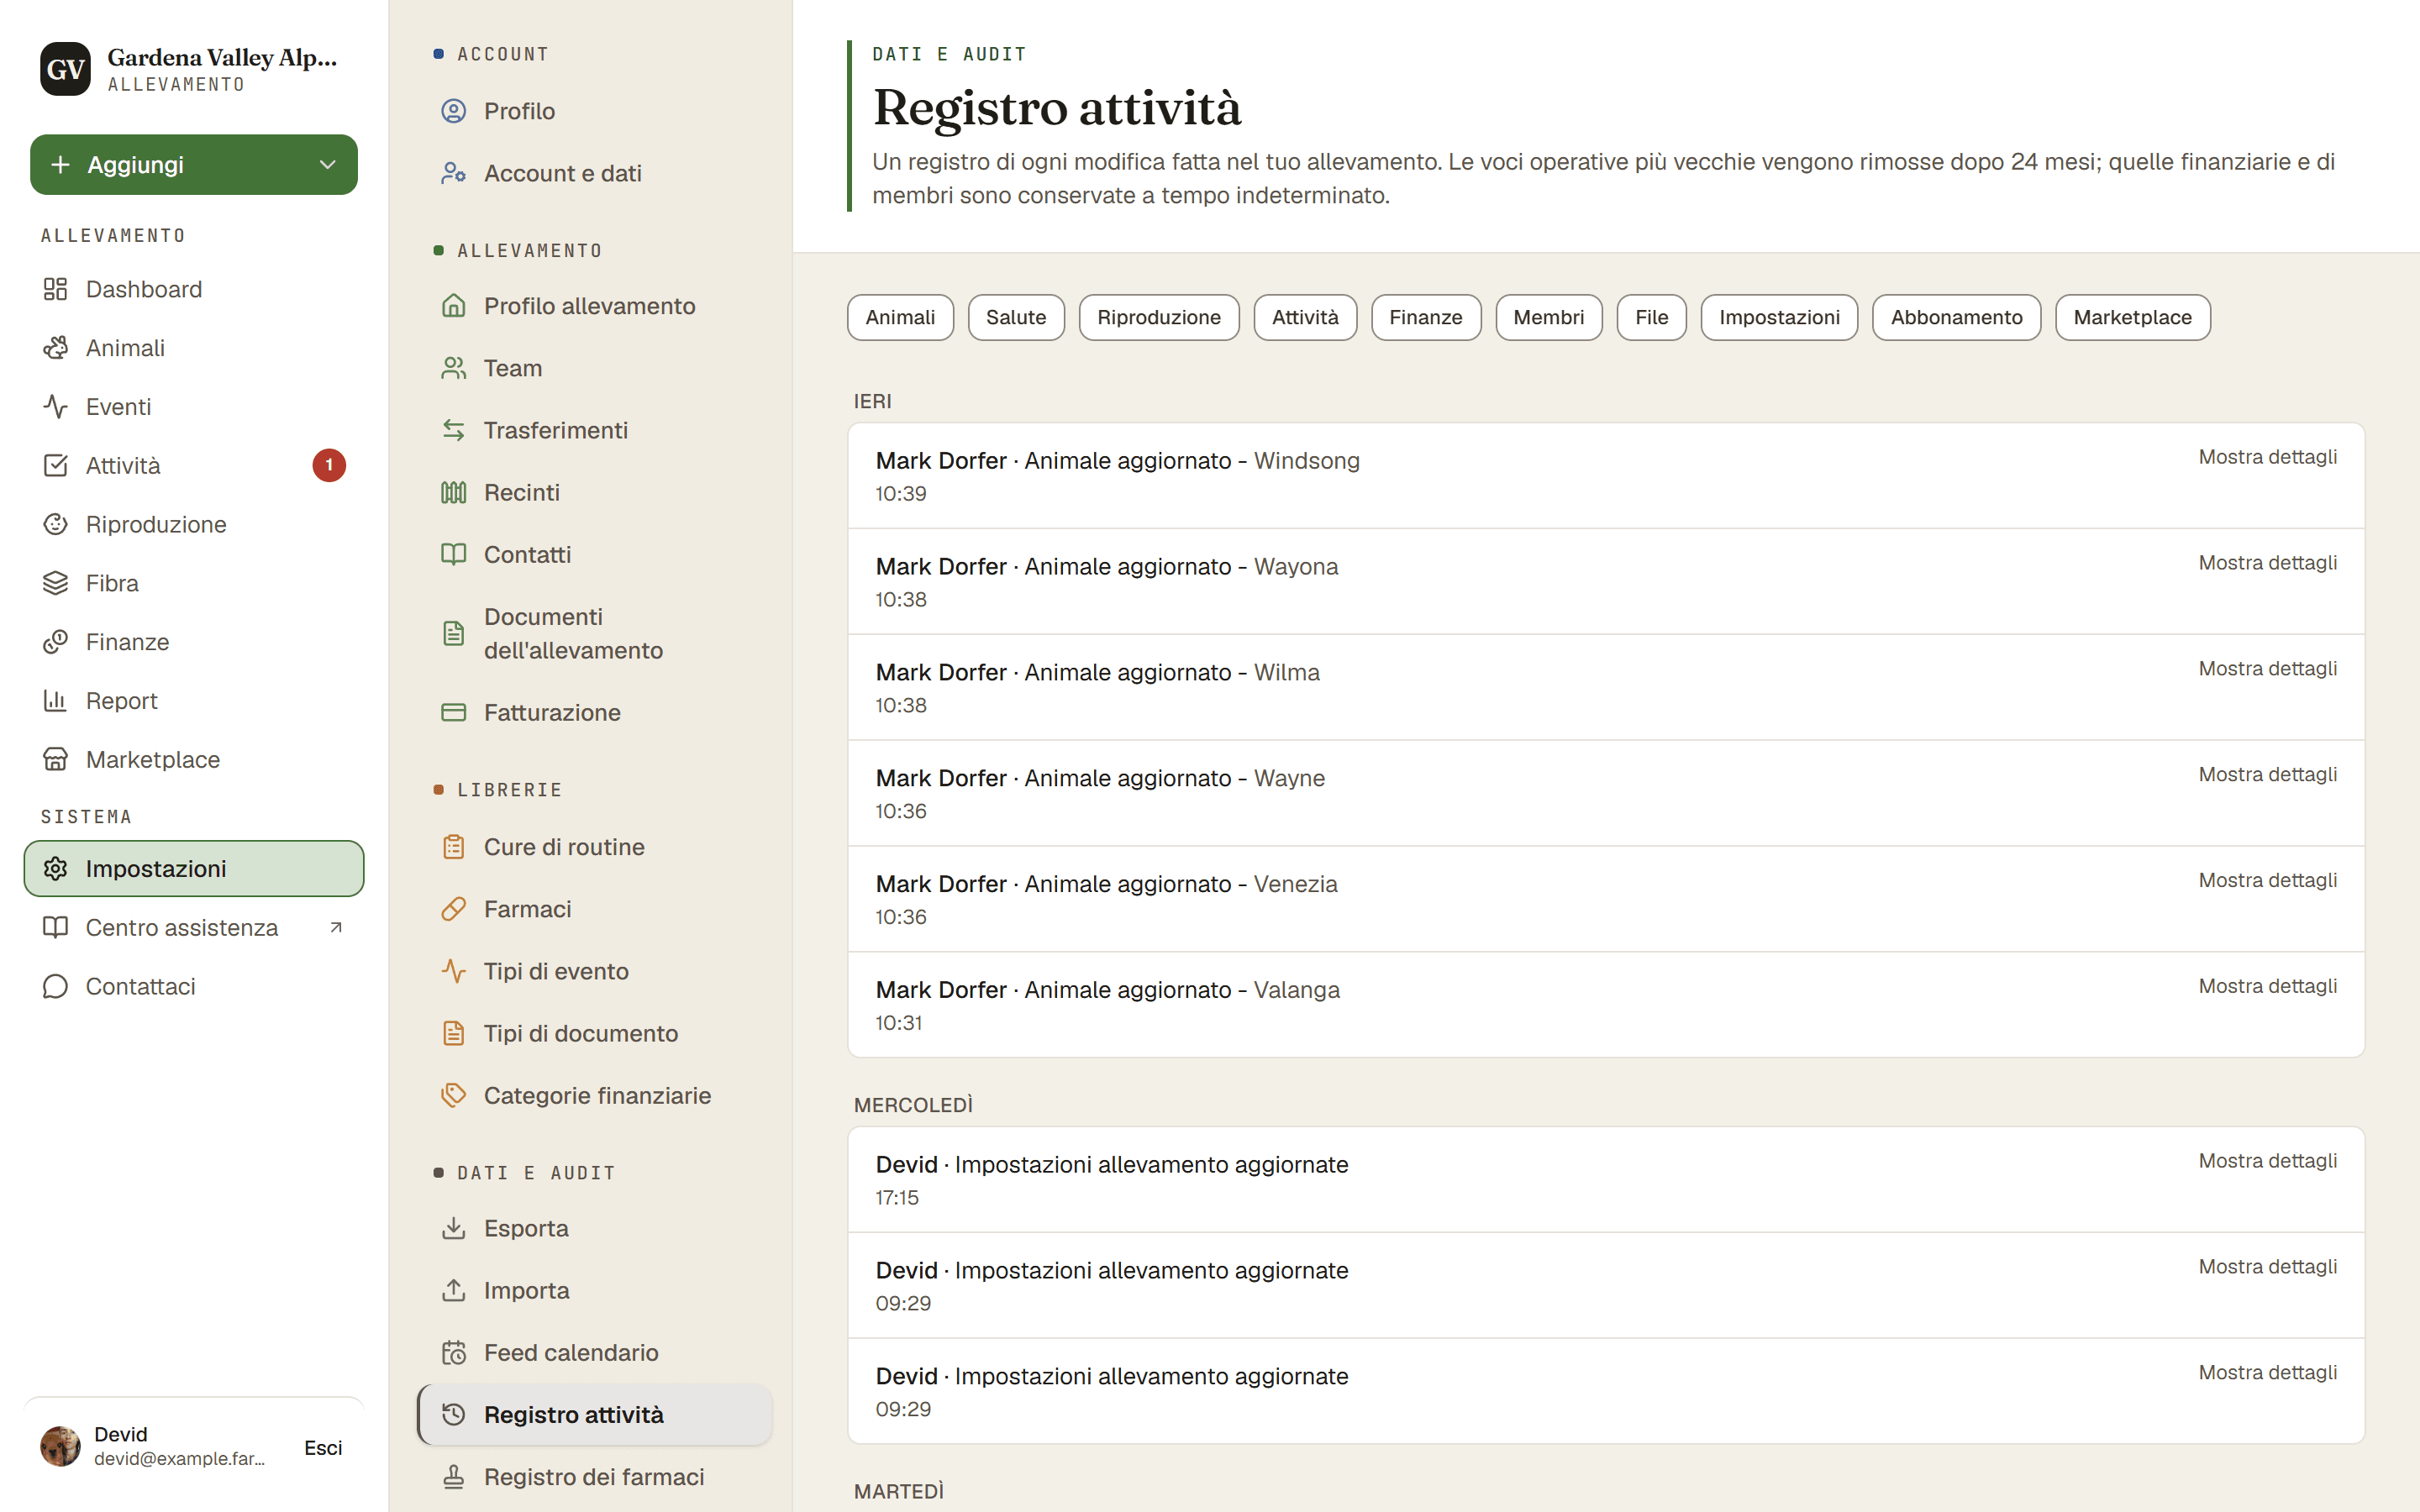2420x1512 pixels.
Task: Click the Marketplace storefront icon
Action: (x=55, y=760)
